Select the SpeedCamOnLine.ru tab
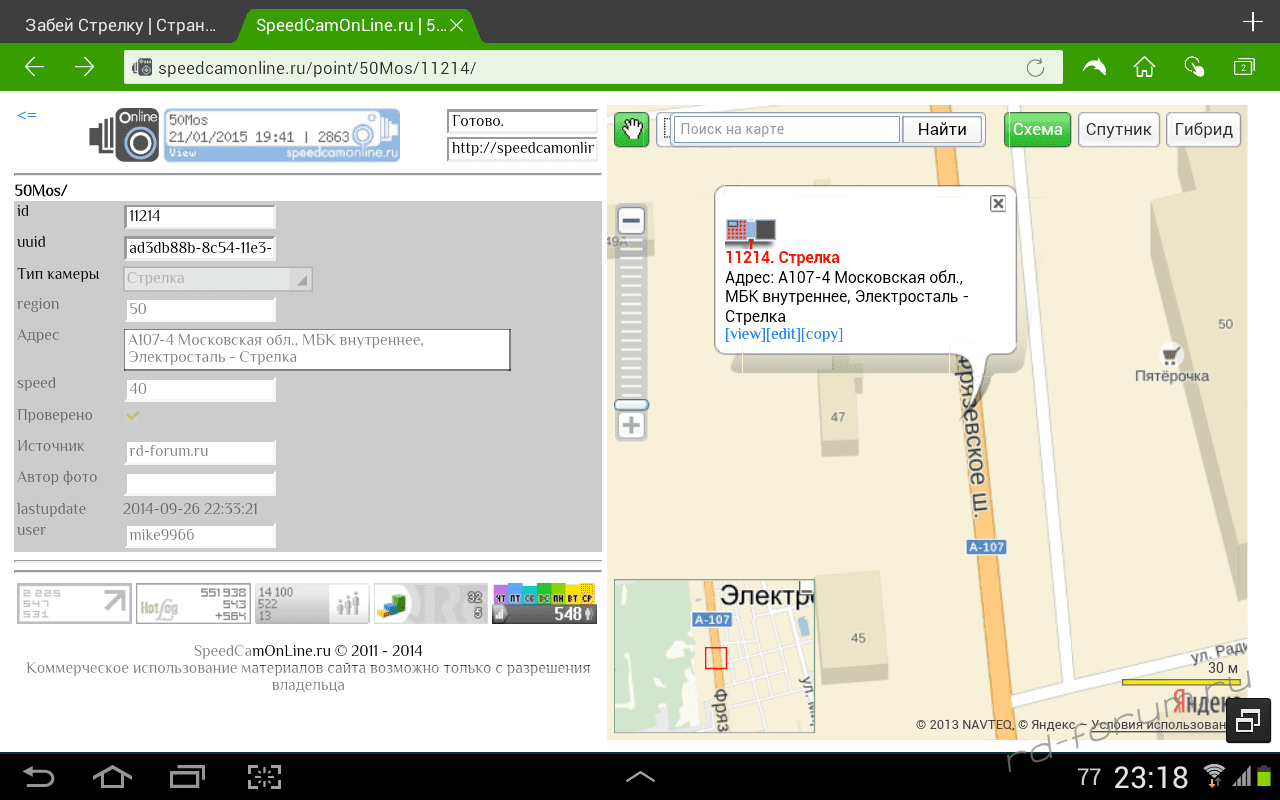The height and width of the screenshot is (800, 1280). coord(350,25)
